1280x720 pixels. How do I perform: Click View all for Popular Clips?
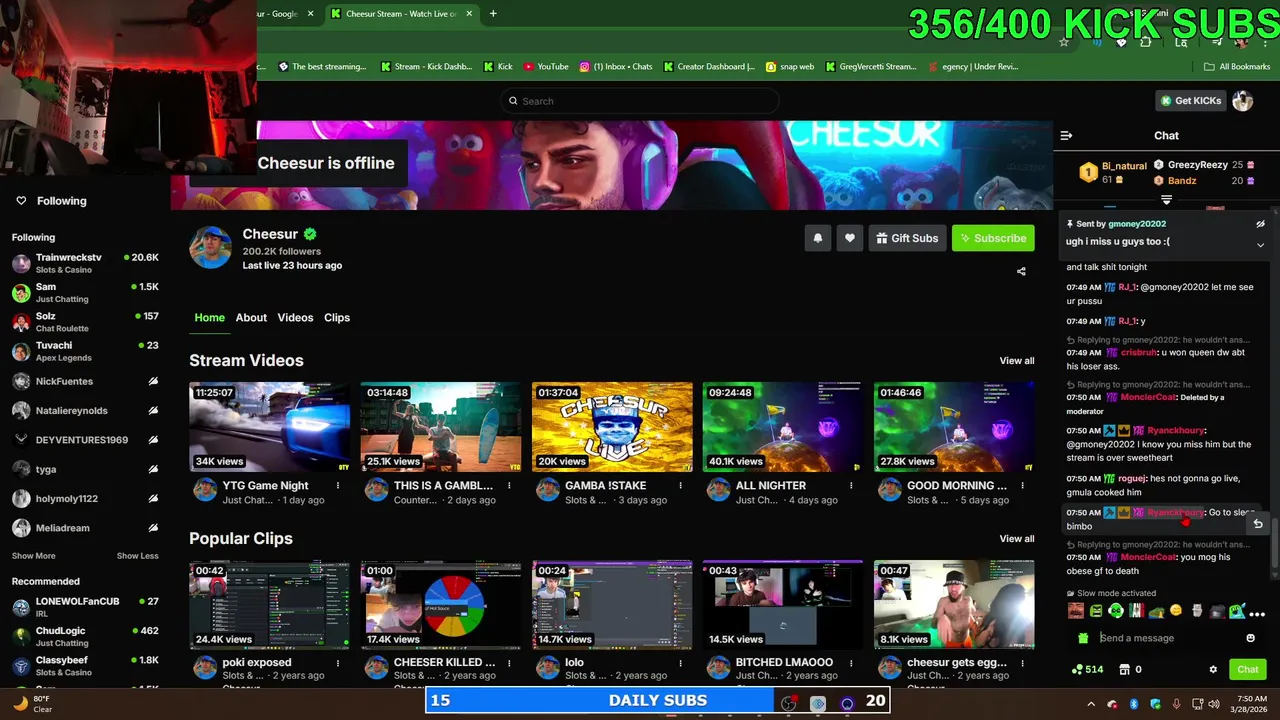point(1017,539)
